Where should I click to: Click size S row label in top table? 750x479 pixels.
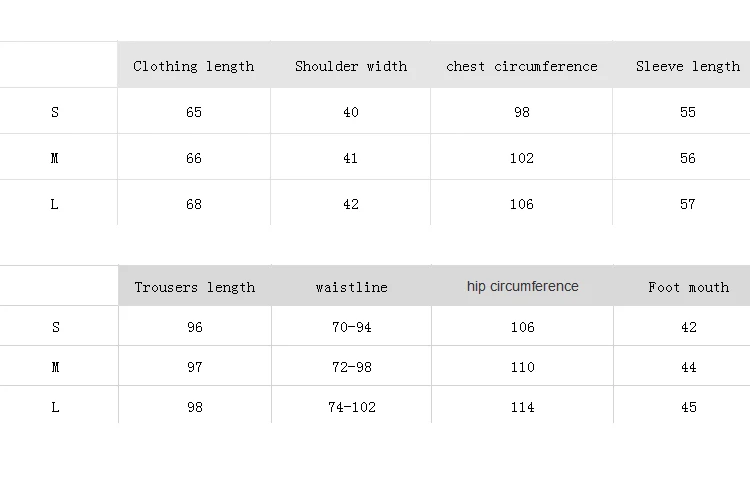coord(55,112)
